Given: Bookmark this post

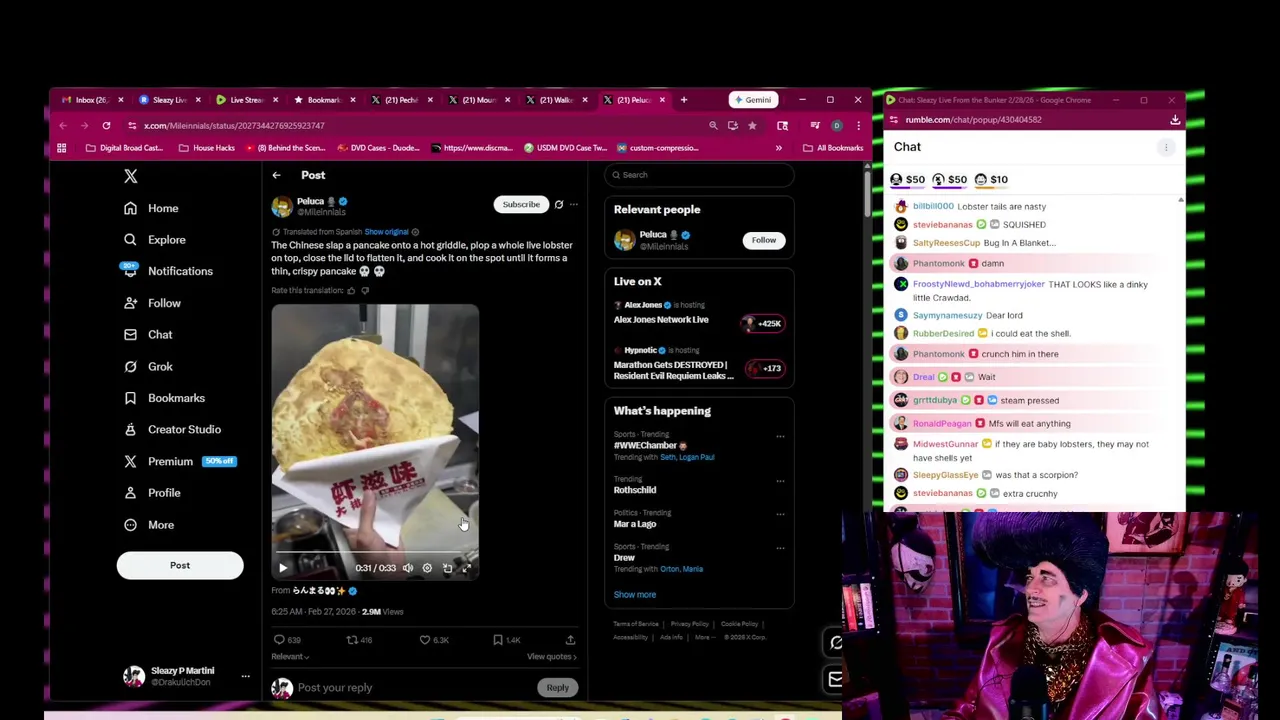Looking at the screenshot, I should click(506, 640).
